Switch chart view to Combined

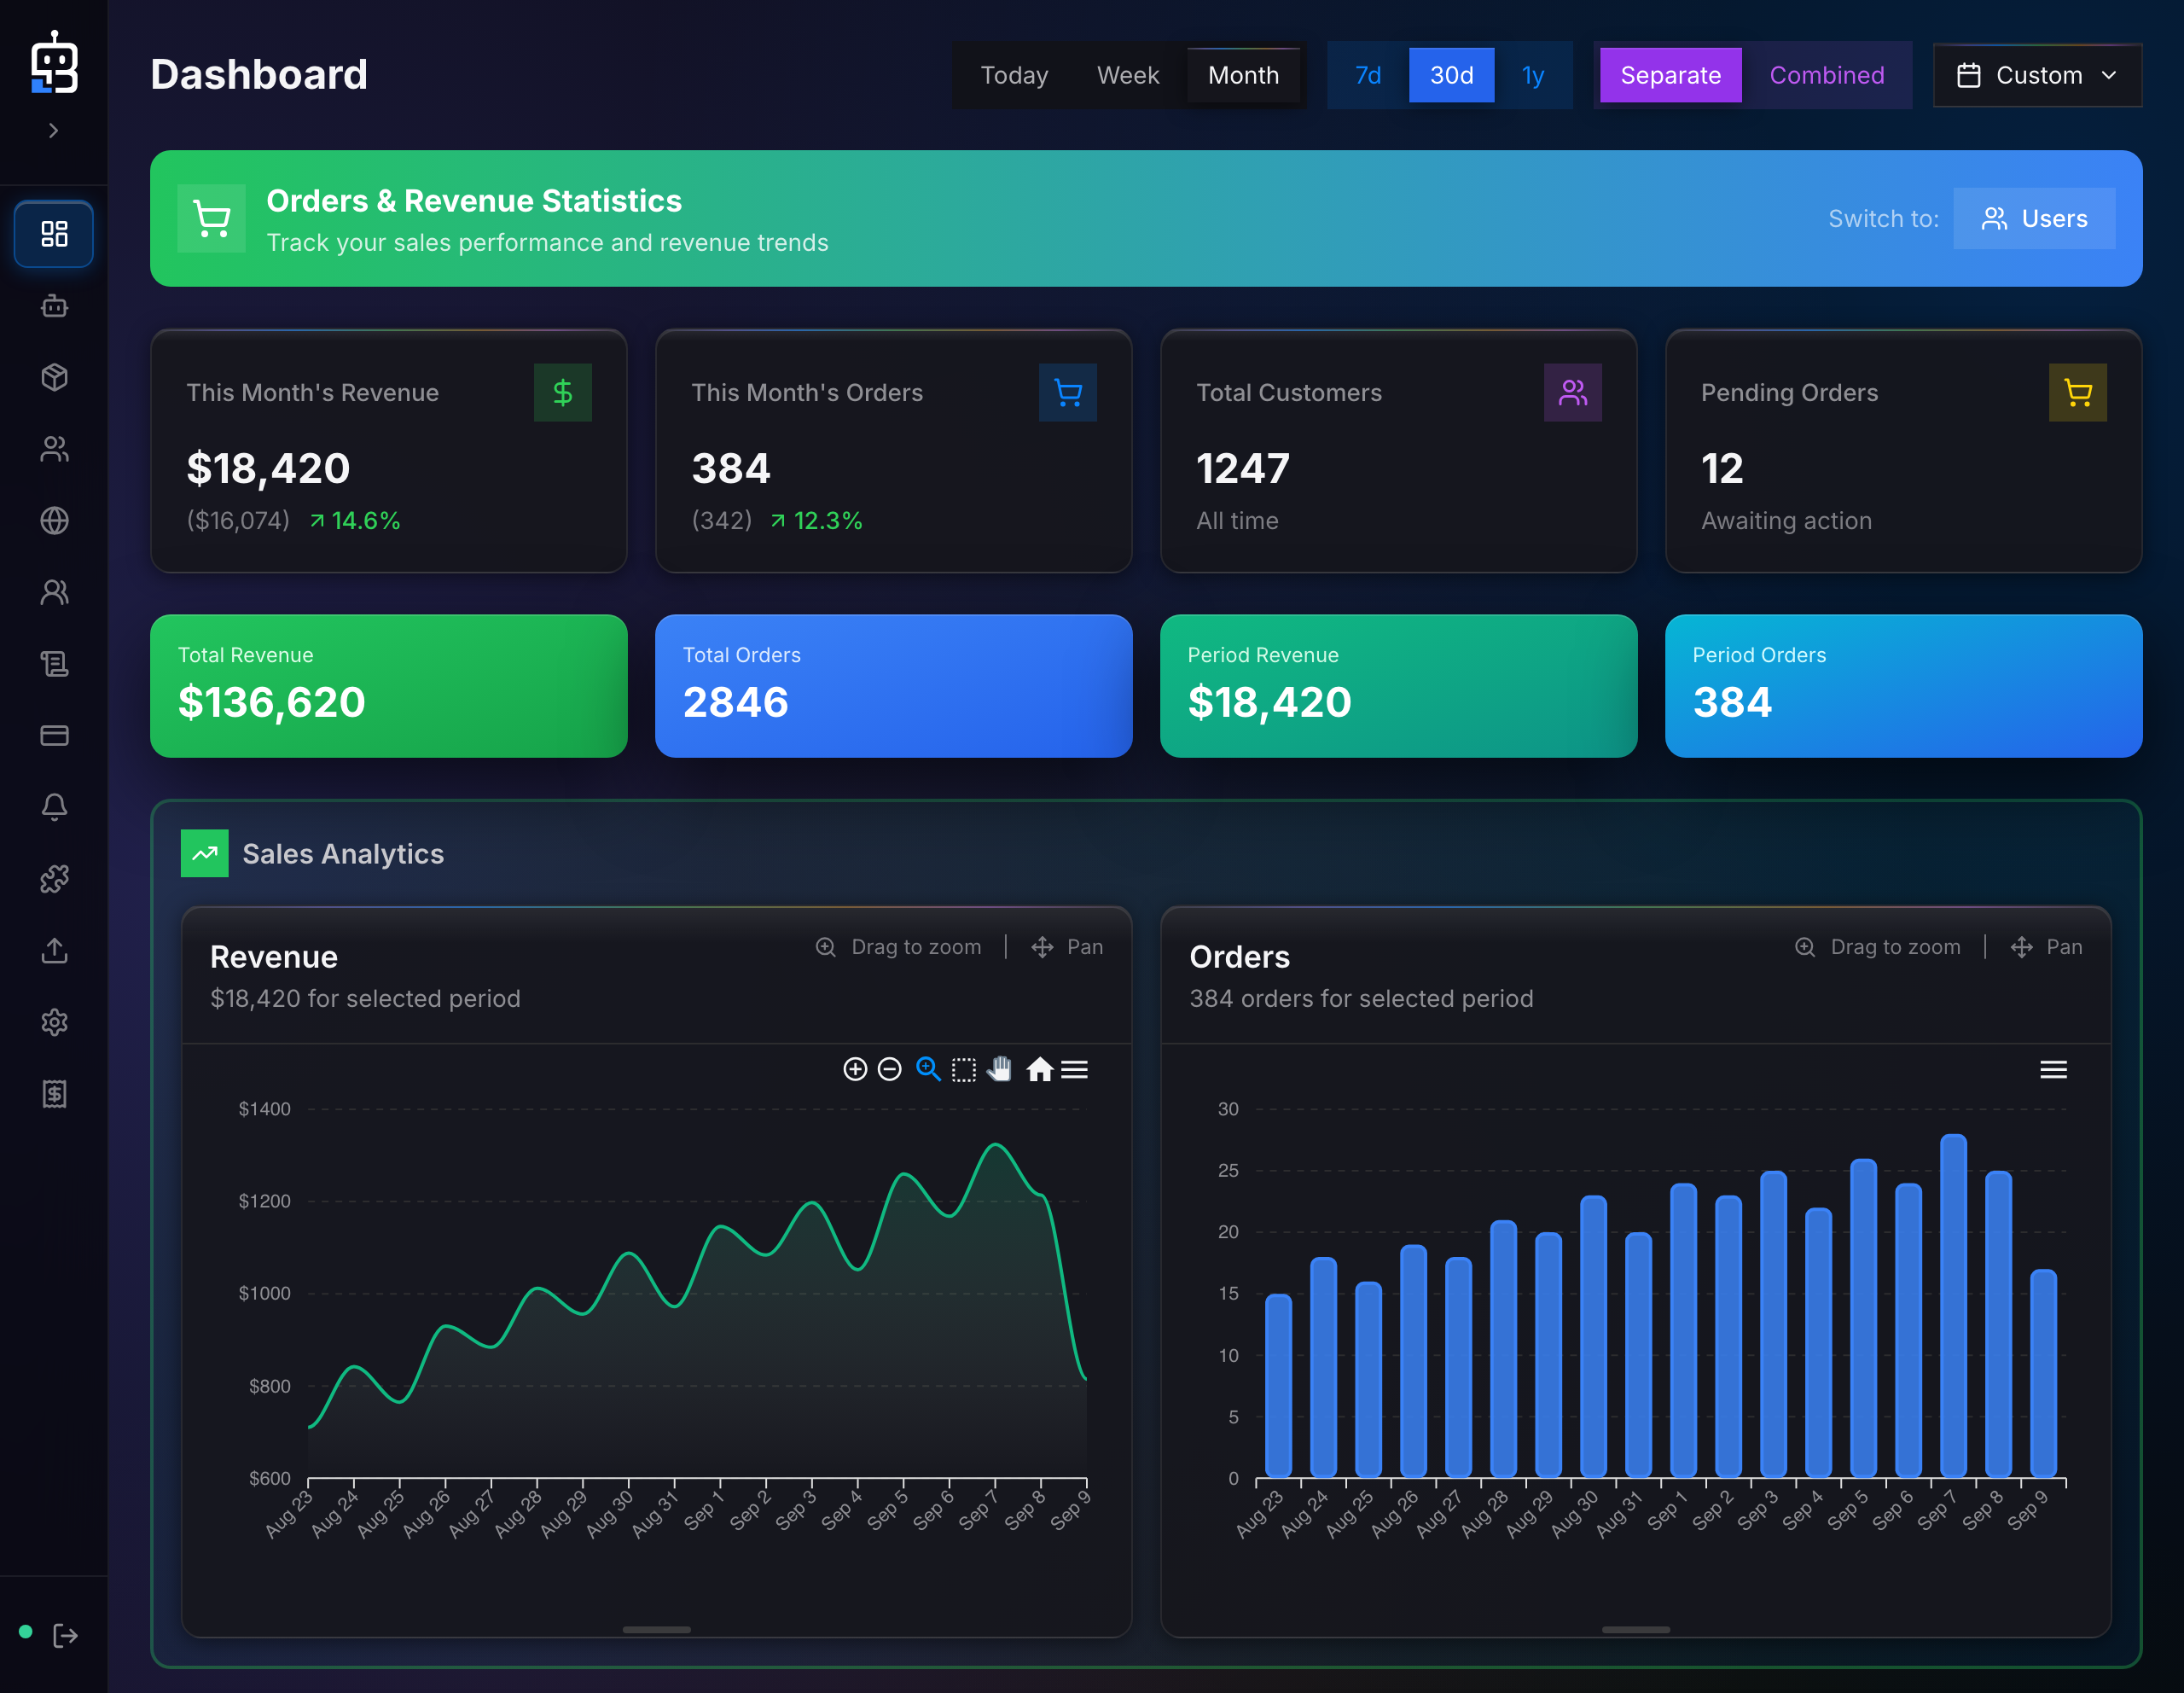1826,75
